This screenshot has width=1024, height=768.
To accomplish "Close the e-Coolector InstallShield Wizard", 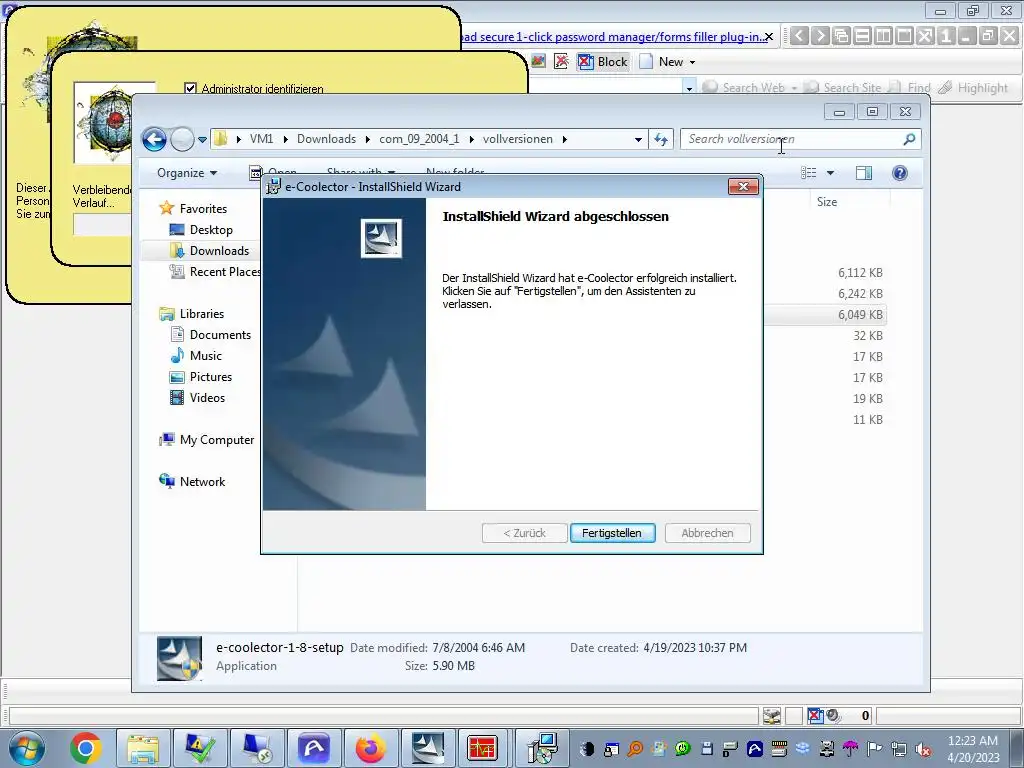I will click(x=743, y=187).
